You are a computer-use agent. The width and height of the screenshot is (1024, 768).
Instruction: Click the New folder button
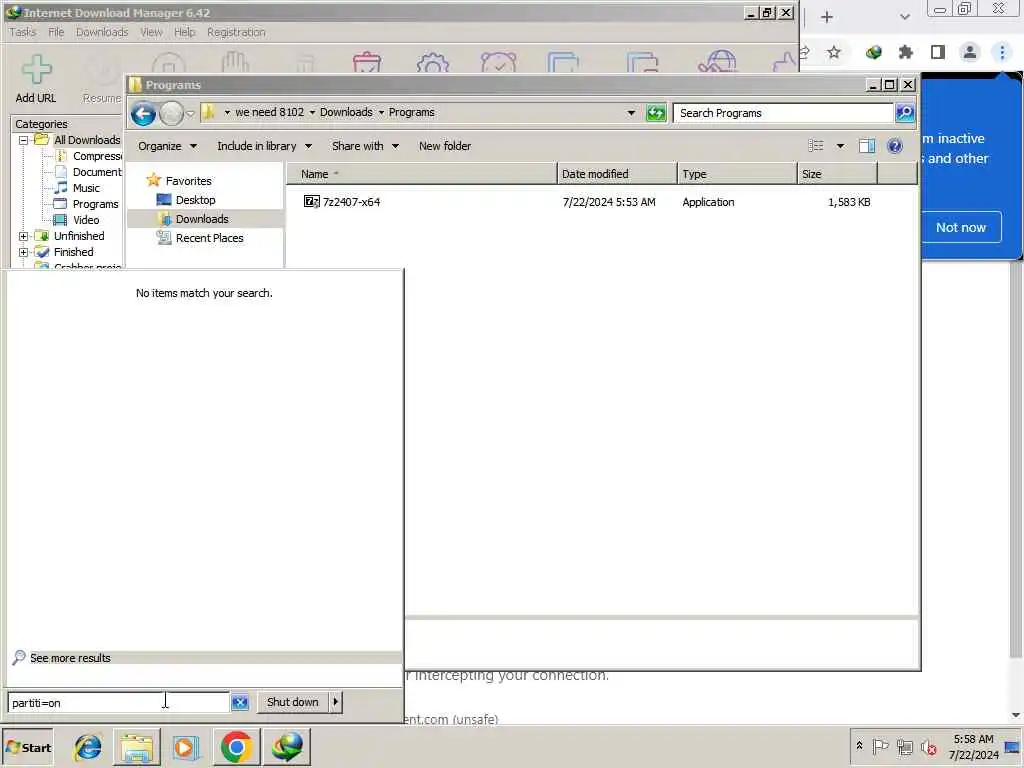[445, 146]
